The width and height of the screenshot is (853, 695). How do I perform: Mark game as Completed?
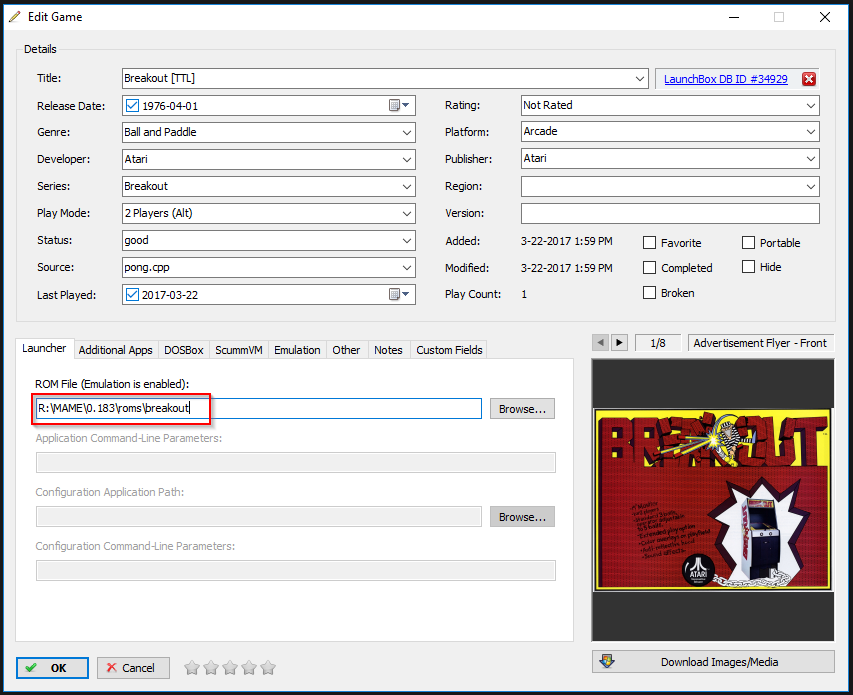(649, 268)
